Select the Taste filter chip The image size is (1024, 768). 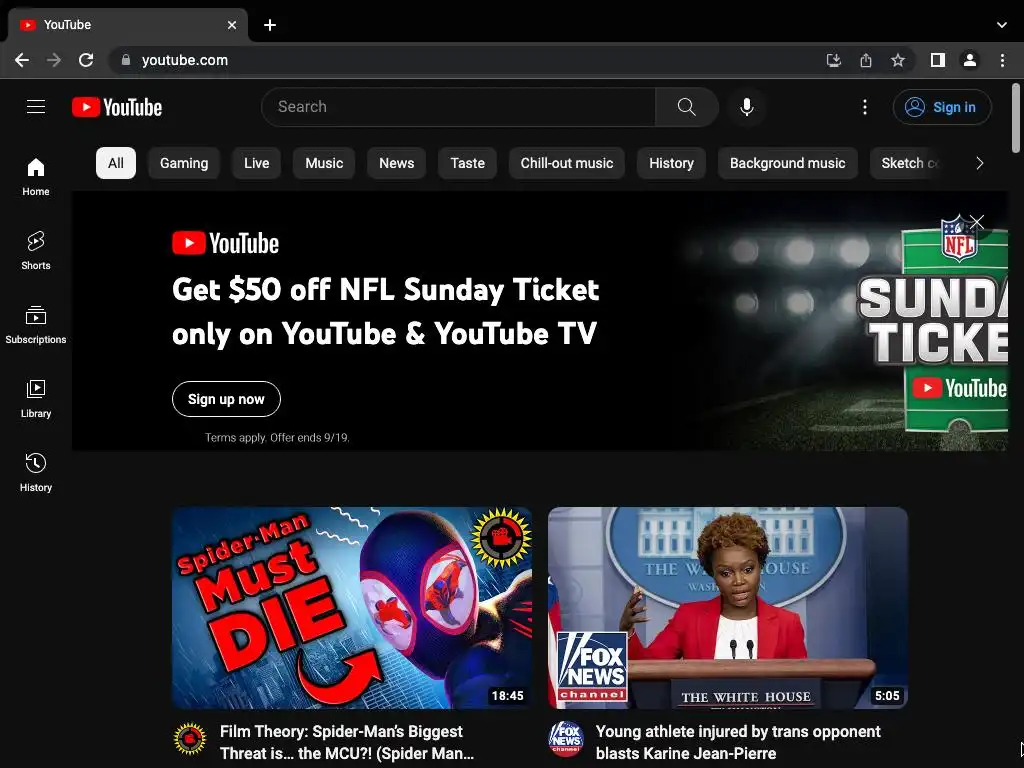[x=468, y=163]
